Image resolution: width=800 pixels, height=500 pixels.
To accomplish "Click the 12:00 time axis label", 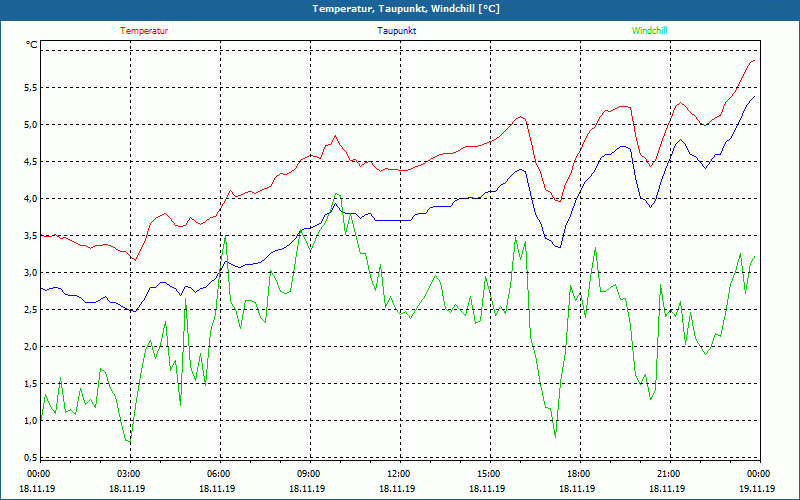I will coord(398,474).
